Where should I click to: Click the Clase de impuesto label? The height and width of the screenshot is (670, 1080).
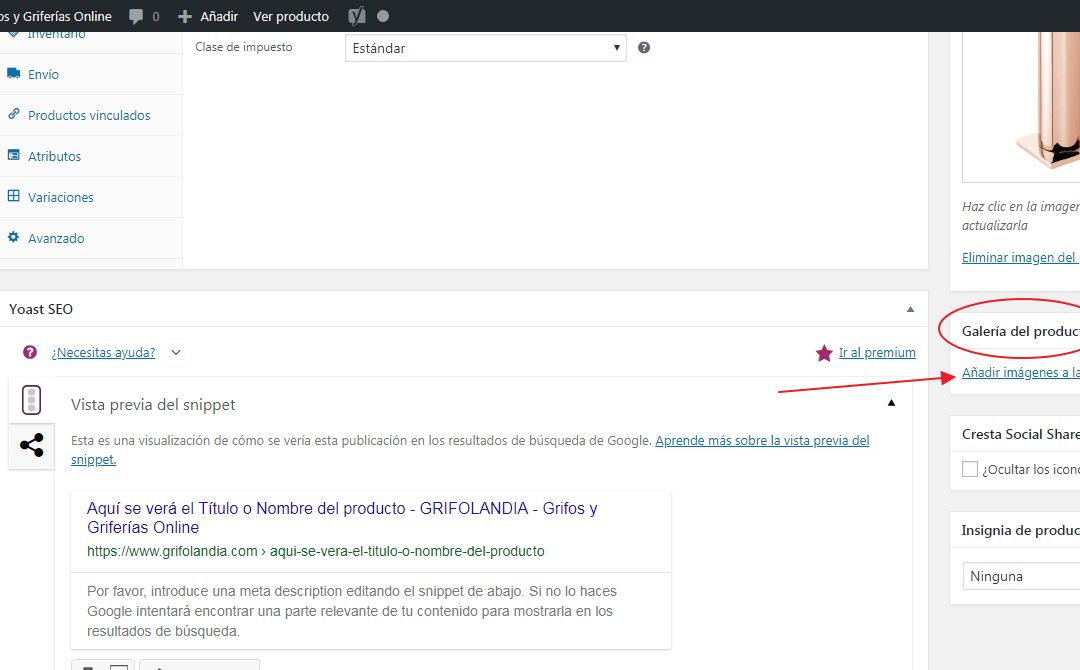click(x=243, y=47)
